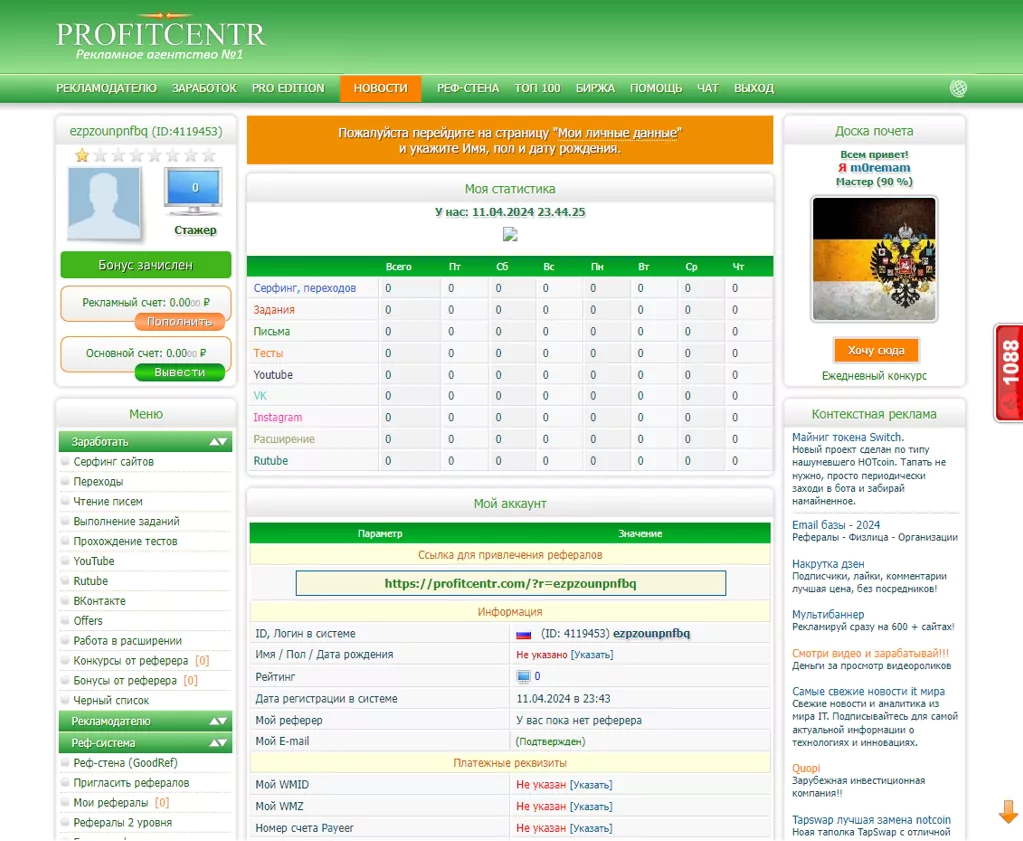Click the user avatar silhouette image
The height and width of the screenshot is (841, 1023).
click(x=104, y=203)
